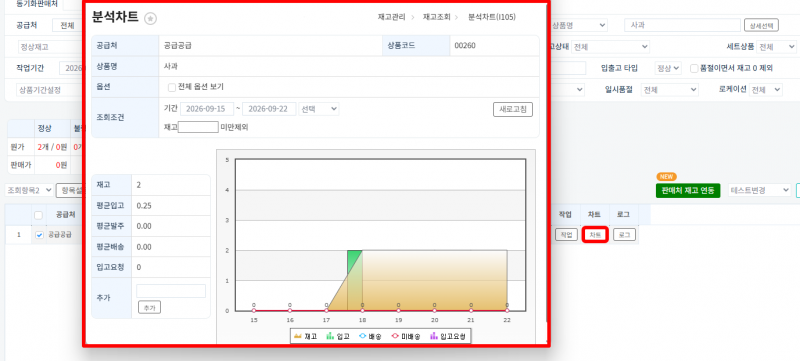Open the 재고상태 전체 dropdown
This screenshot has width=800, height=361.
[610, 47]
